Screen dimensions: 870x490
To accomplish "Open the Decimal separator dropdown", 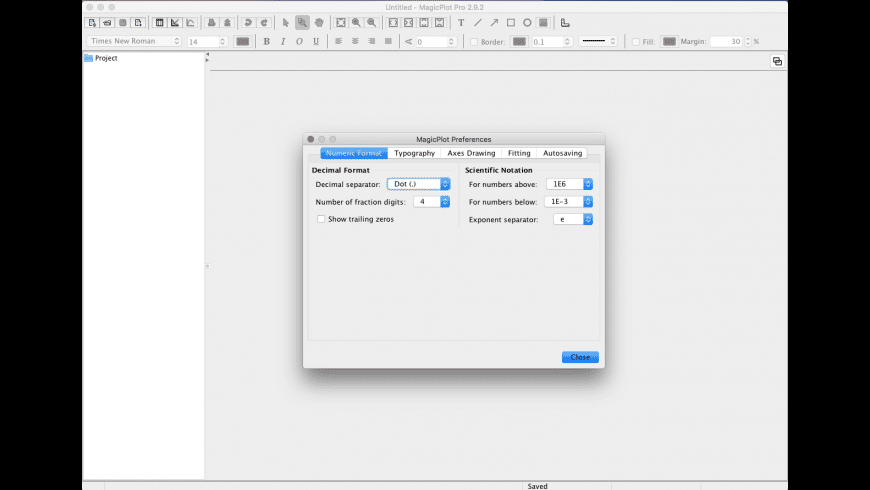I will point(419,184).
